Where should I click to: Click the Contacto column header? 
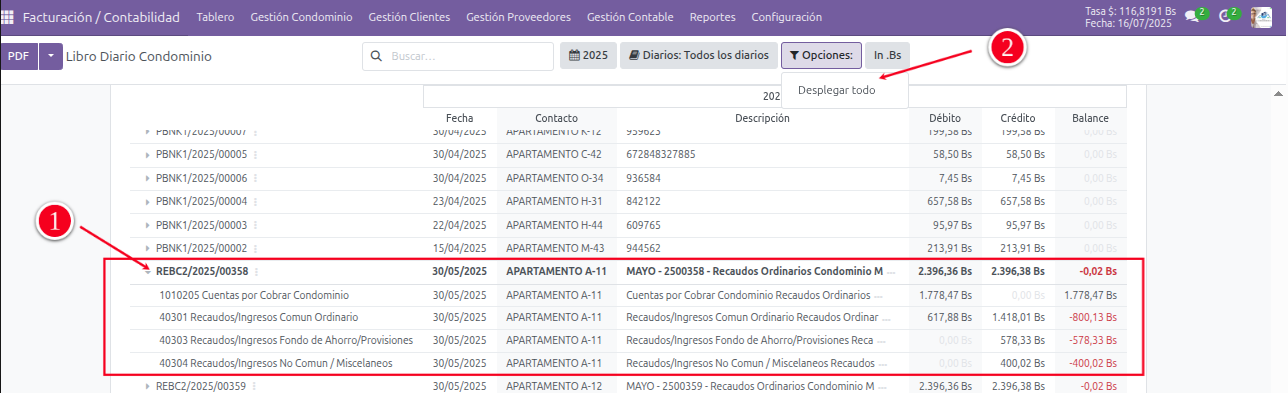[x=556, y=118]
